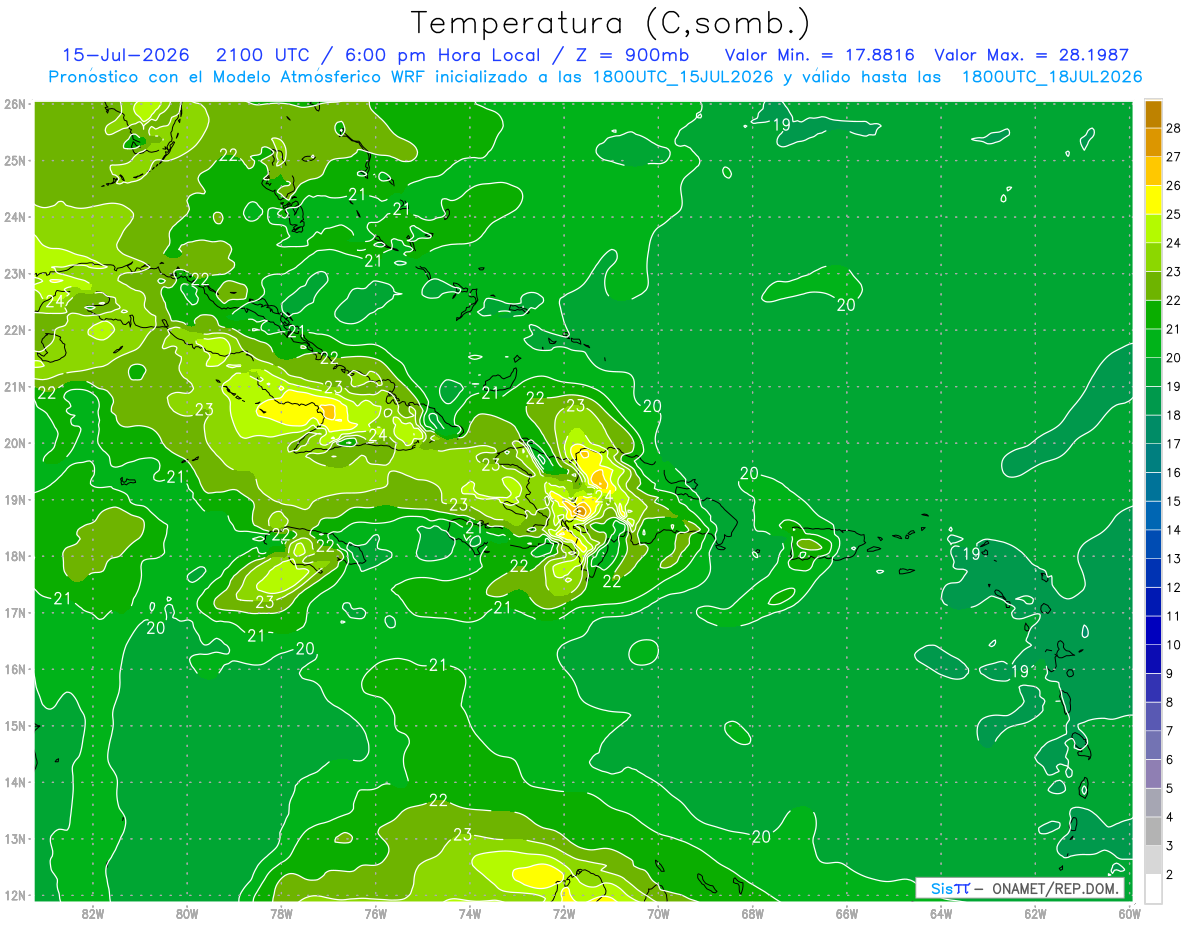Click the latitude axis label "12N"
The height and width of the screenshot is (927, 1200).
(x=15, y=895)
